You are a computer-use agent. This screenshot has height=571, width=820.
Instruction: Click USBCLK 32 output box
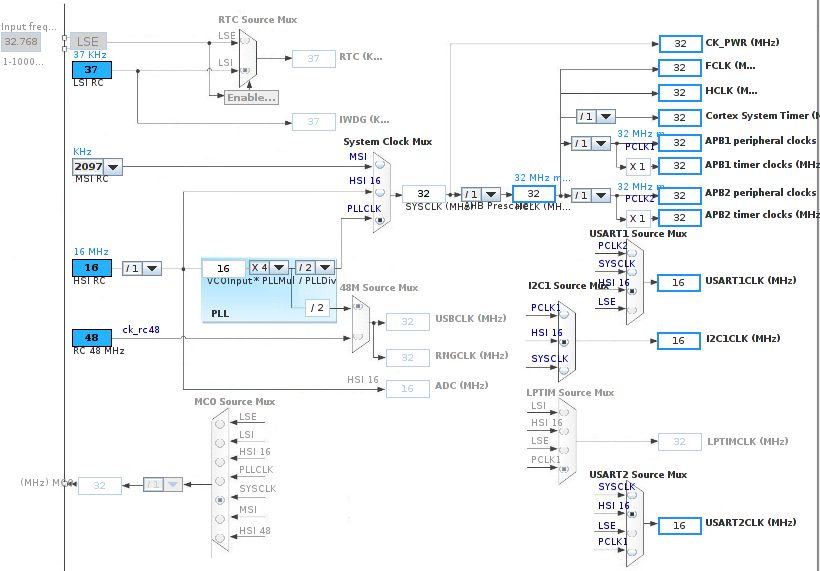pyautogui.click(x=407, y=322)
